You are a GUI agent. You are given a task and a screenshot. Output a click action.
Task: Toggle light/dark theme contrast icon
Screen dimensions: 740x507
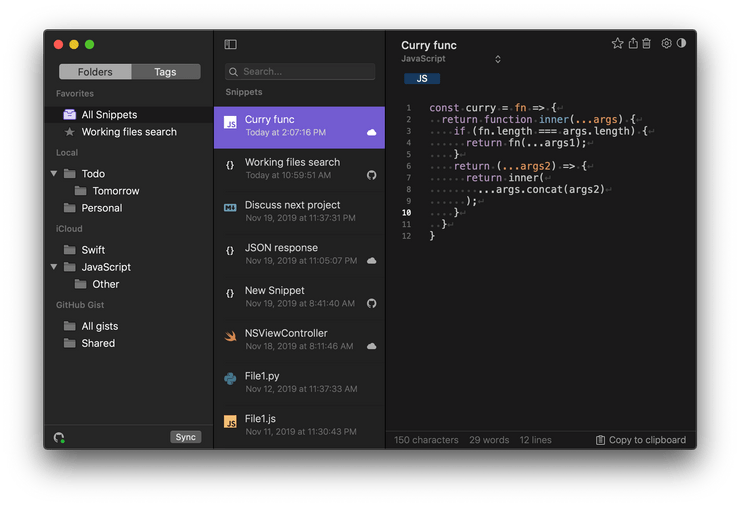681,43
